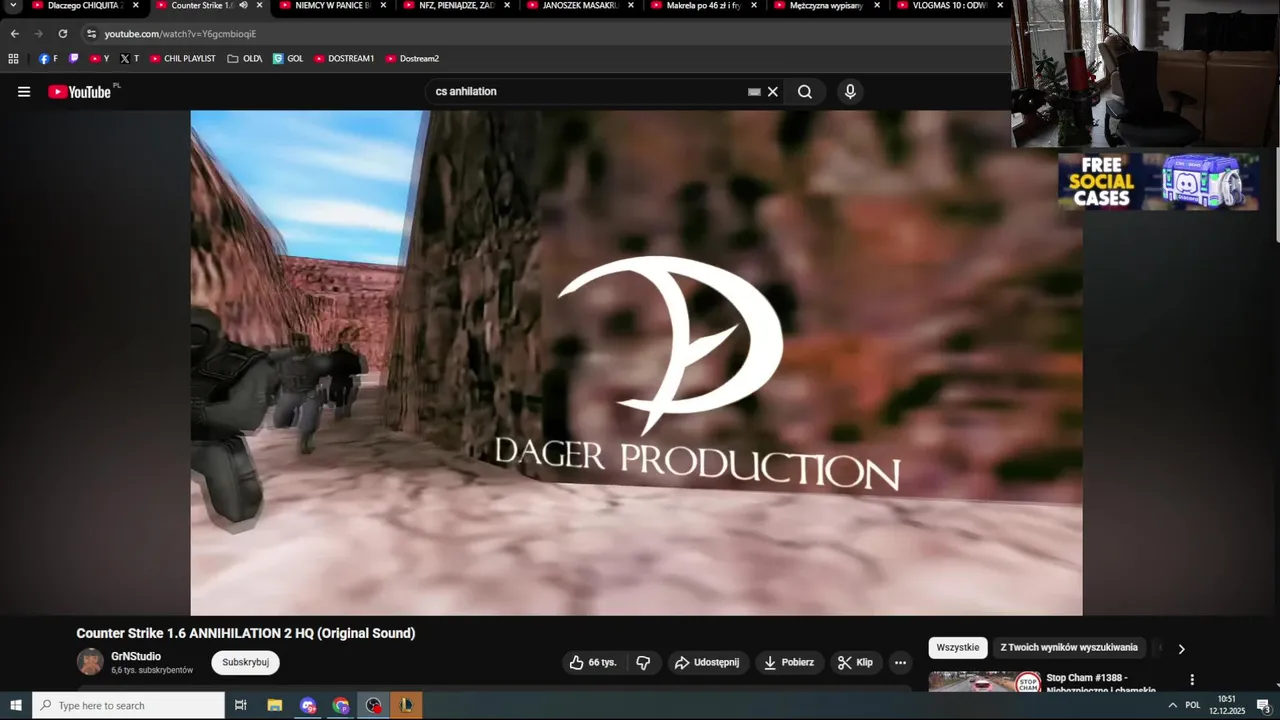Open GrNStudio channel avatar
Screen dimensions: 1280x720
click(x=90, y=662)
